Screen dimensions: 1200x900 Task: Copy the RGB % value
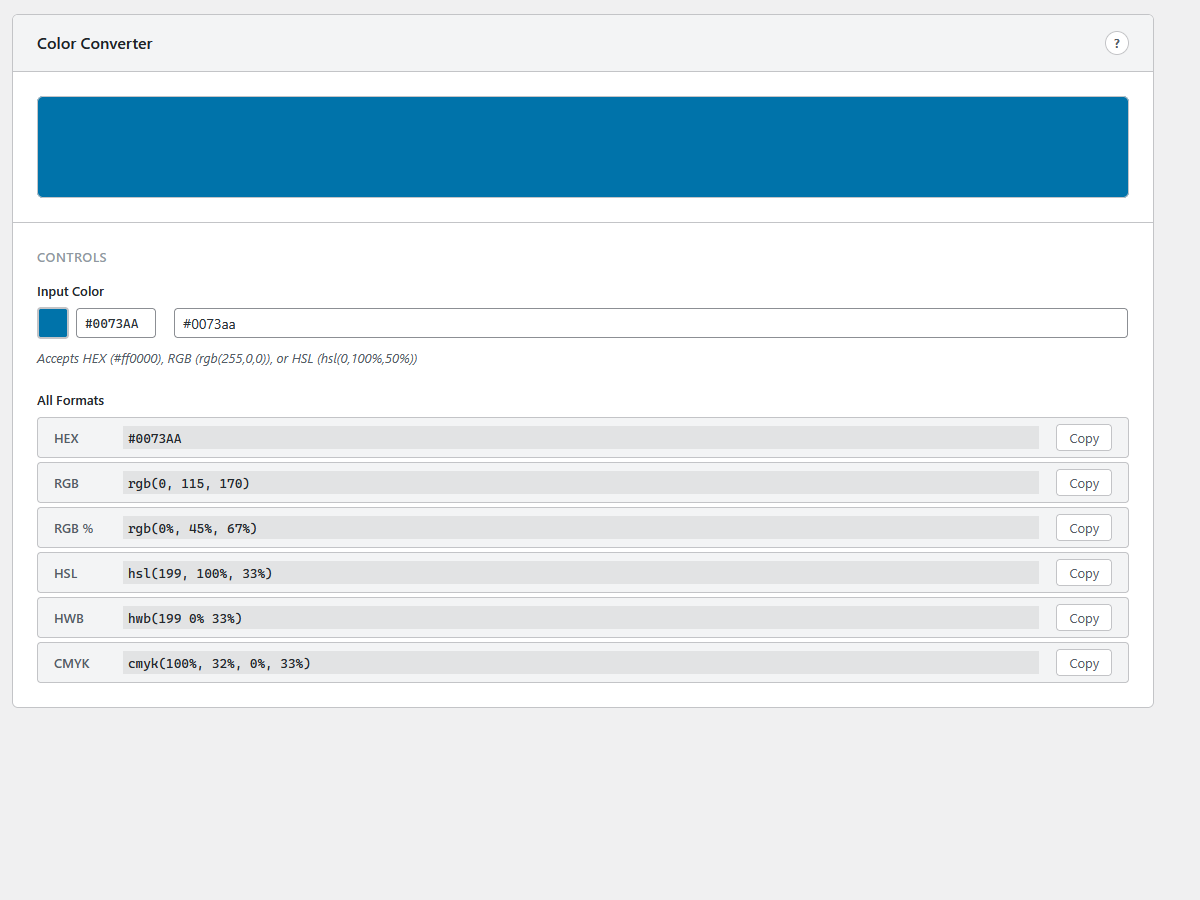1083,527
